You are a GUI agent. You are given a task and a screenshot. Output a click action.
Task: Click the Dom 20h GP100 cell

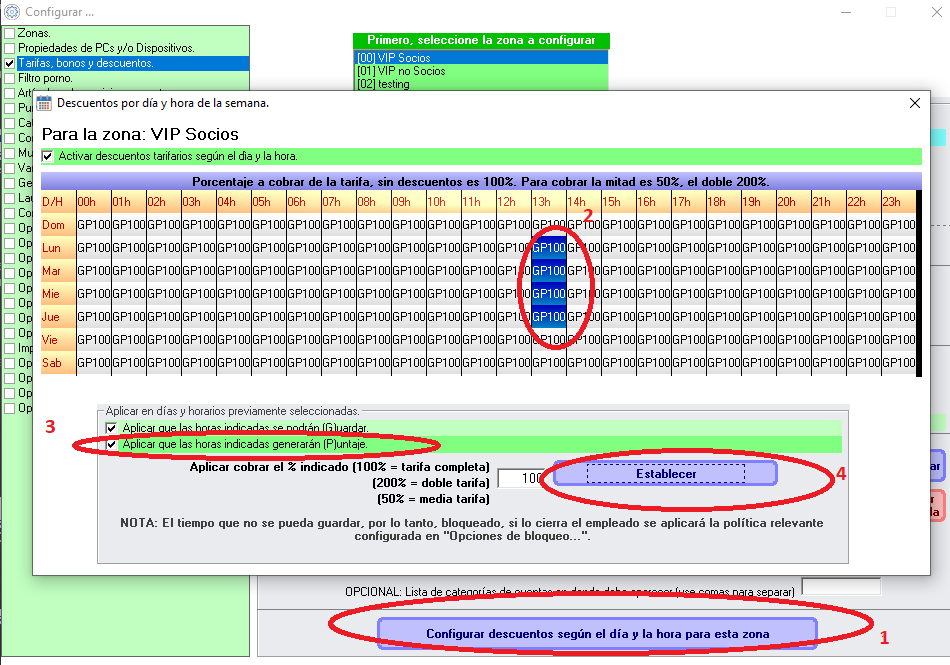(x=794, y=225)
